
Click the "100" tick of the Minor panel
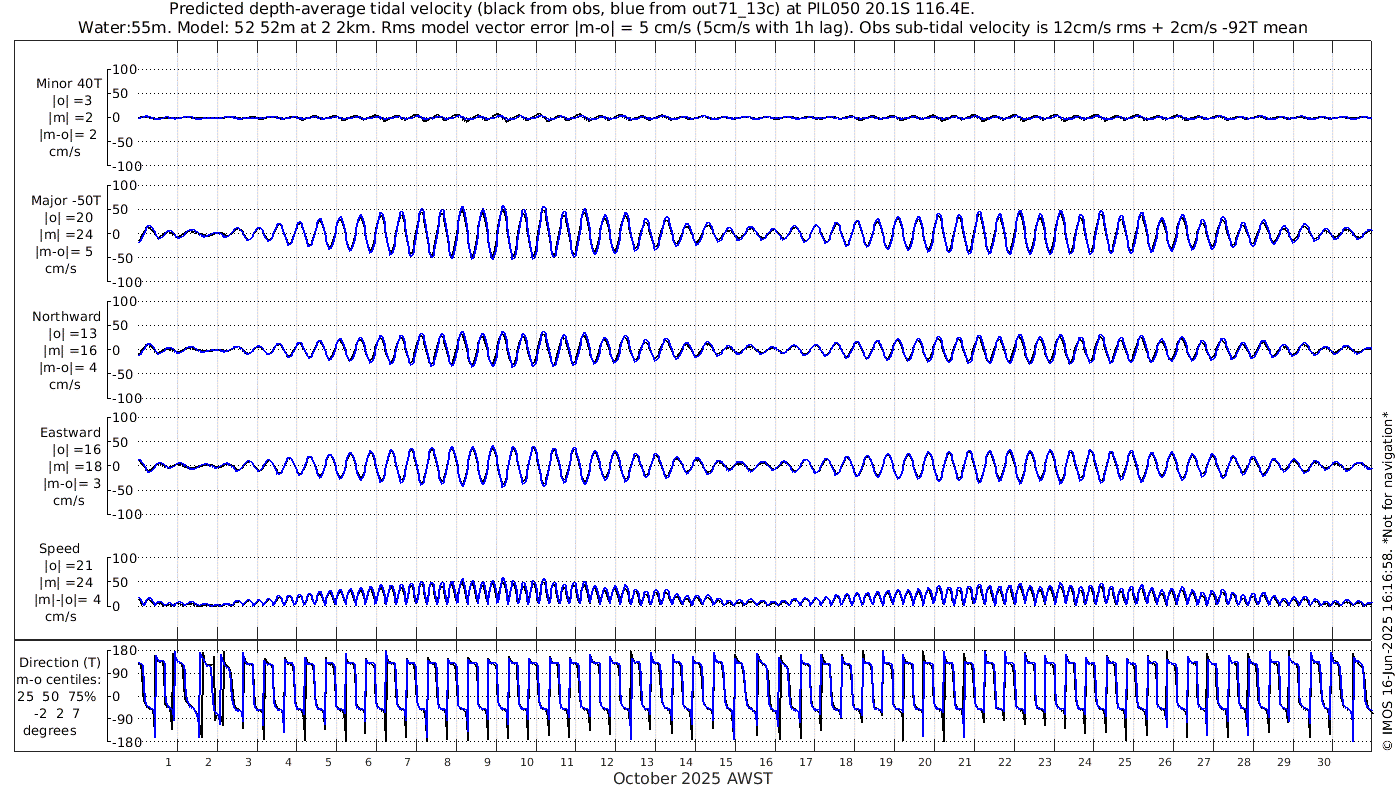(123, 69)
